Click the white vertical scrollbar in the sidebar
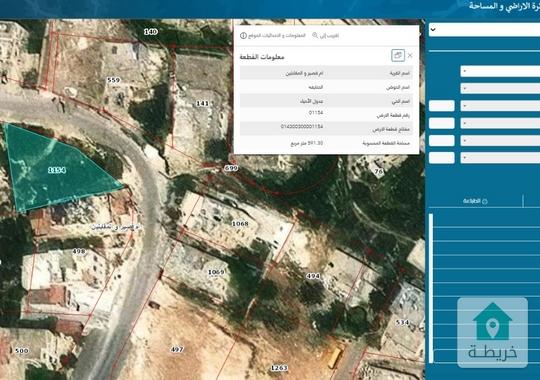 [x=431, y=288]
